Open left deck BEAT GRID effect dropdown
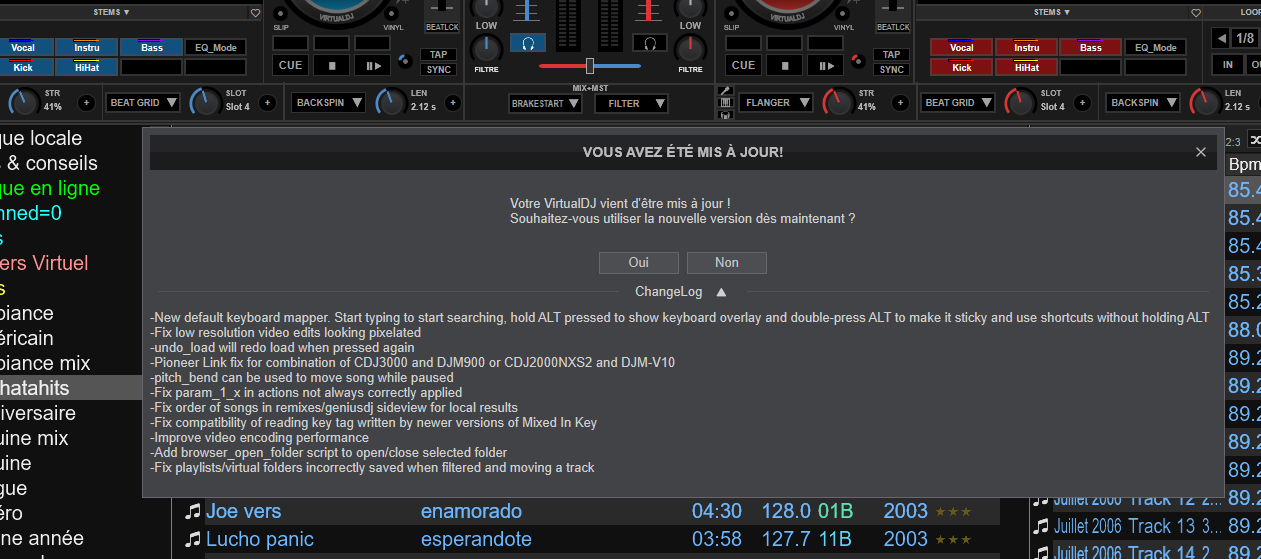Screen dimensions: 1261x559 coord(144,102)
